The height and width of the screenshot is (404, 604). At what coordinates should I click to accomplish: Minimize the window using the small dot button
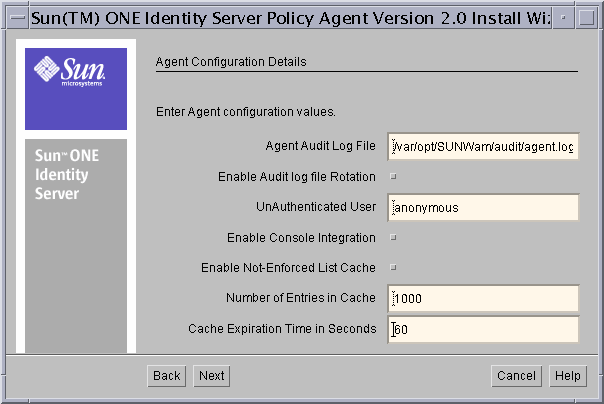pos(563,18)
